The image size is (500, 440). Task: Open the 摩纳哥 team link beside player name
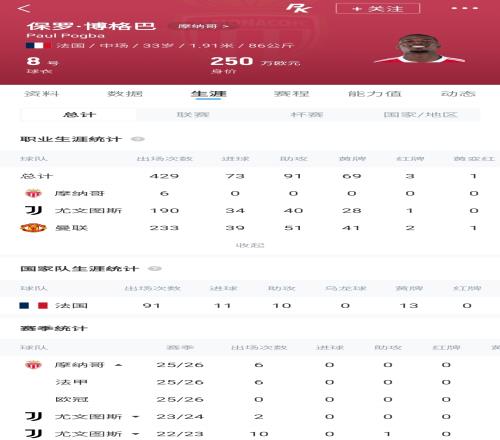coord(203,26)
